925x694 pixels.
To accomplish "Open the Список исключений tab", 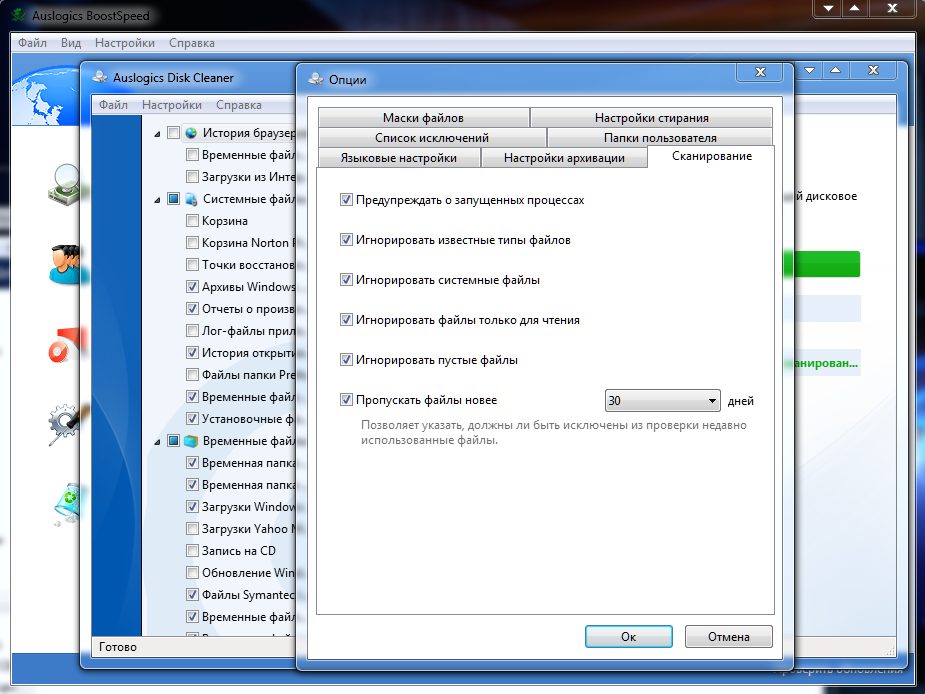I will pos(432,138).
